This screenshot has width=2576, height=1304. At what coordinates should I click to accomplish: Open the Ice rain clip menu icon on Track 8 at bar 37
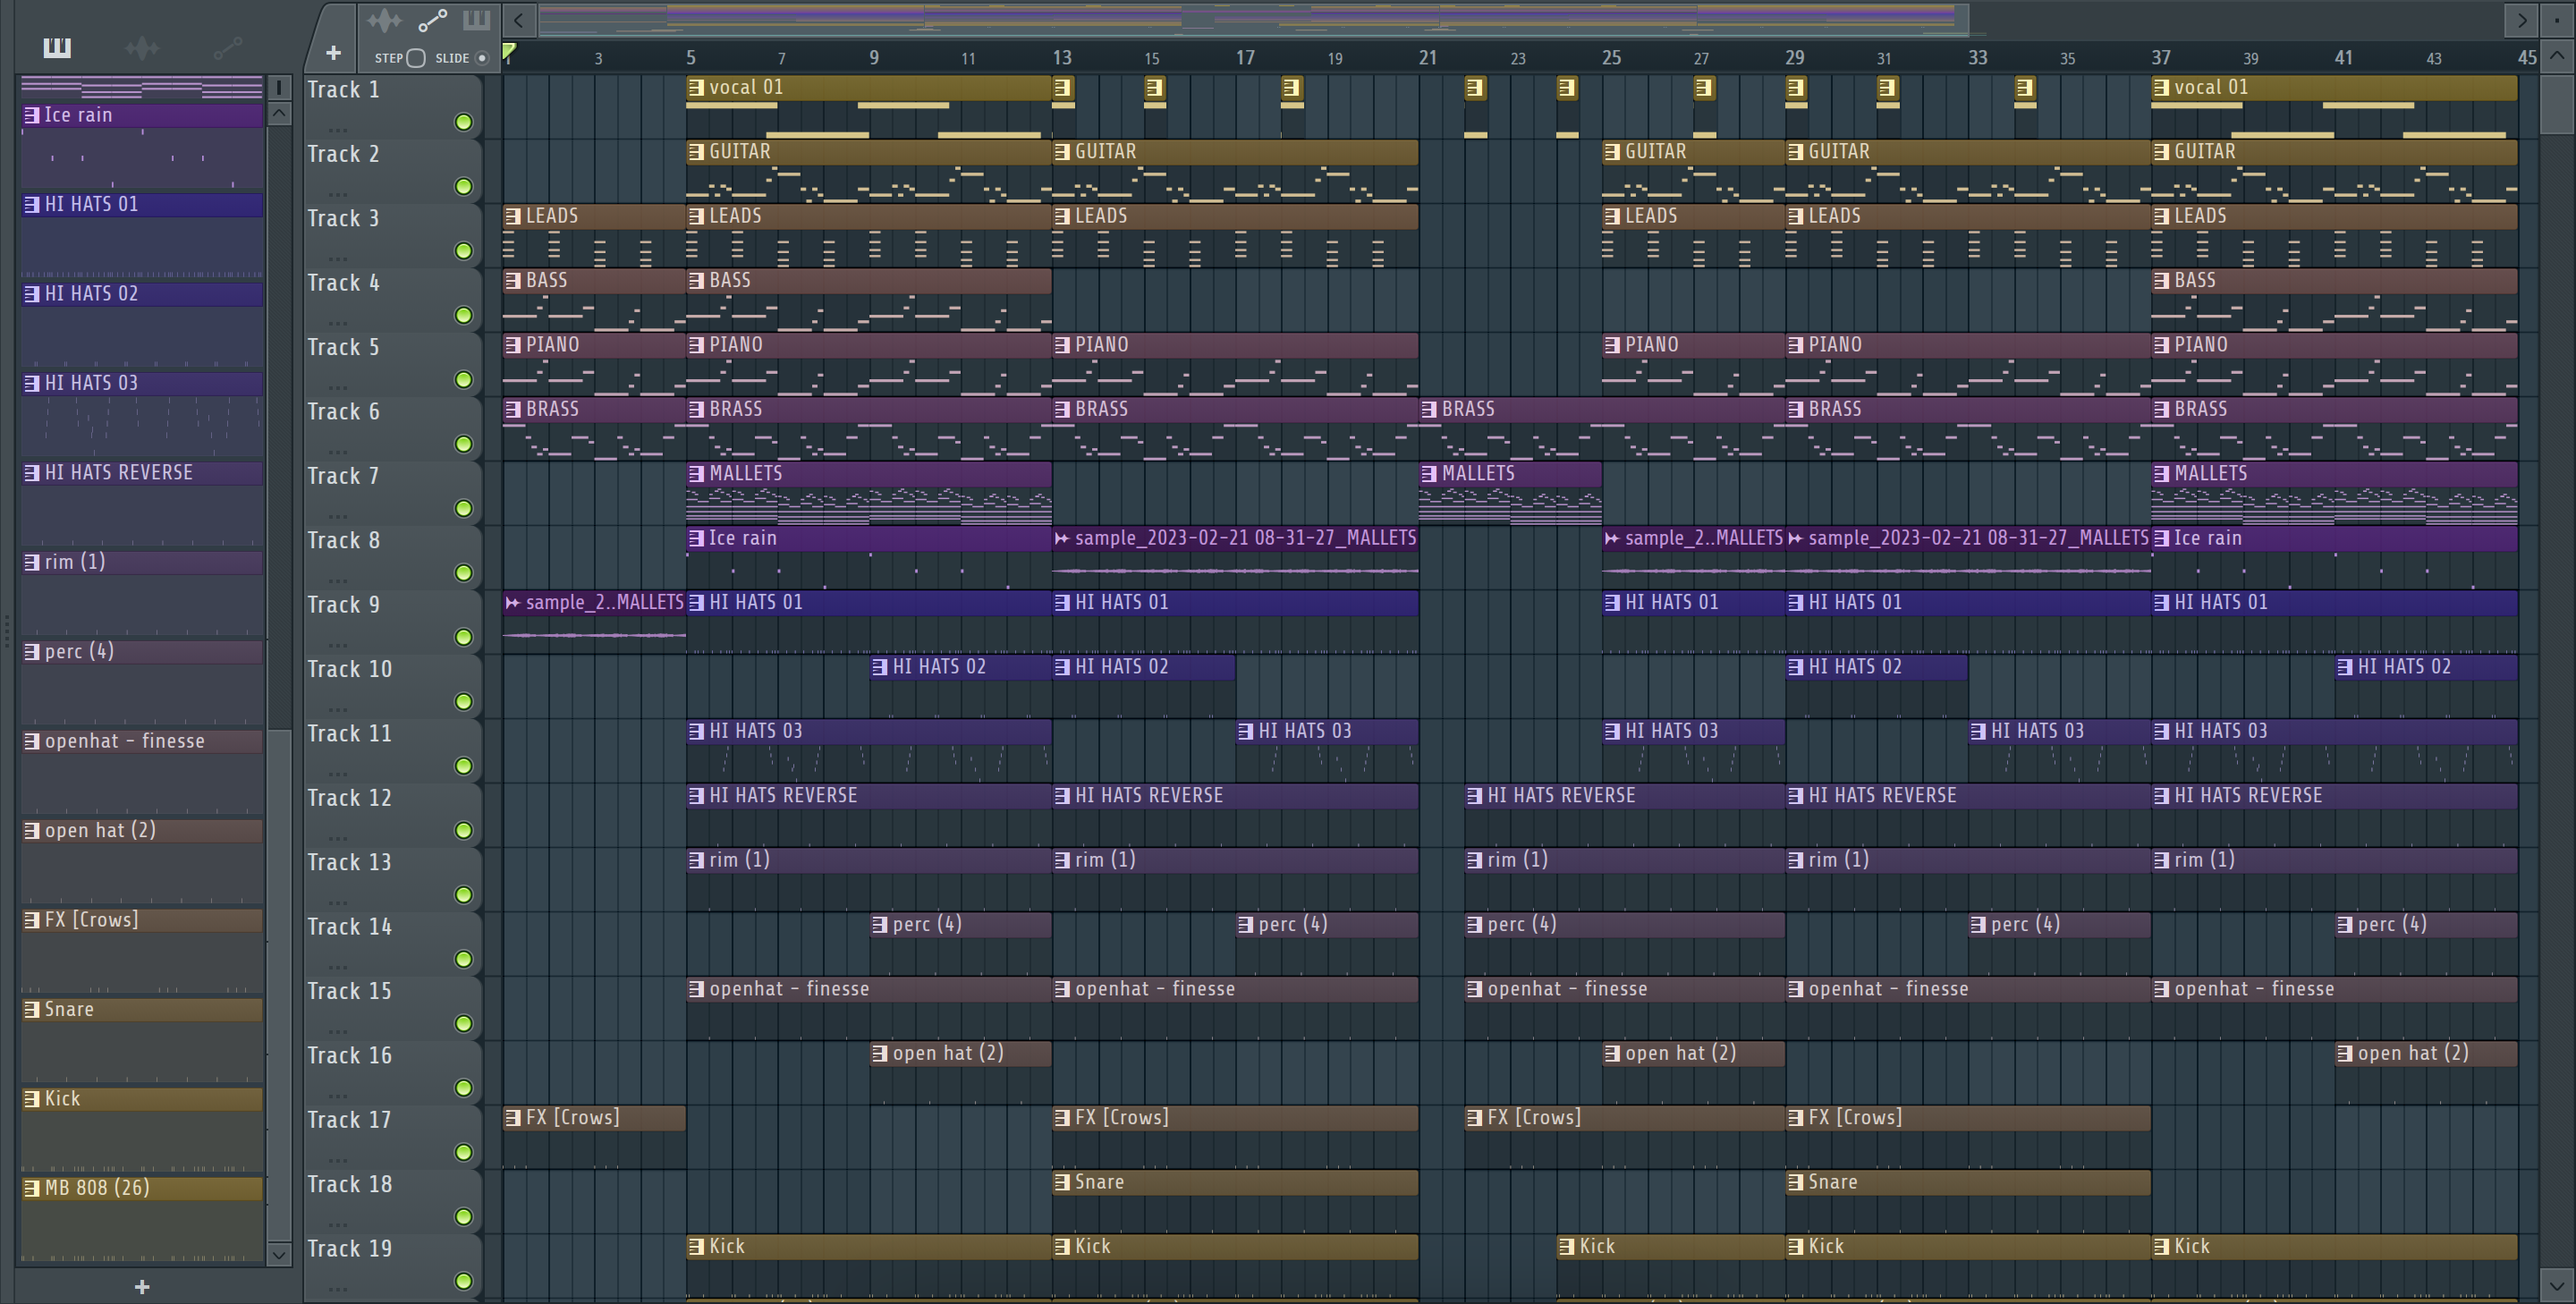pos(2162,538)
